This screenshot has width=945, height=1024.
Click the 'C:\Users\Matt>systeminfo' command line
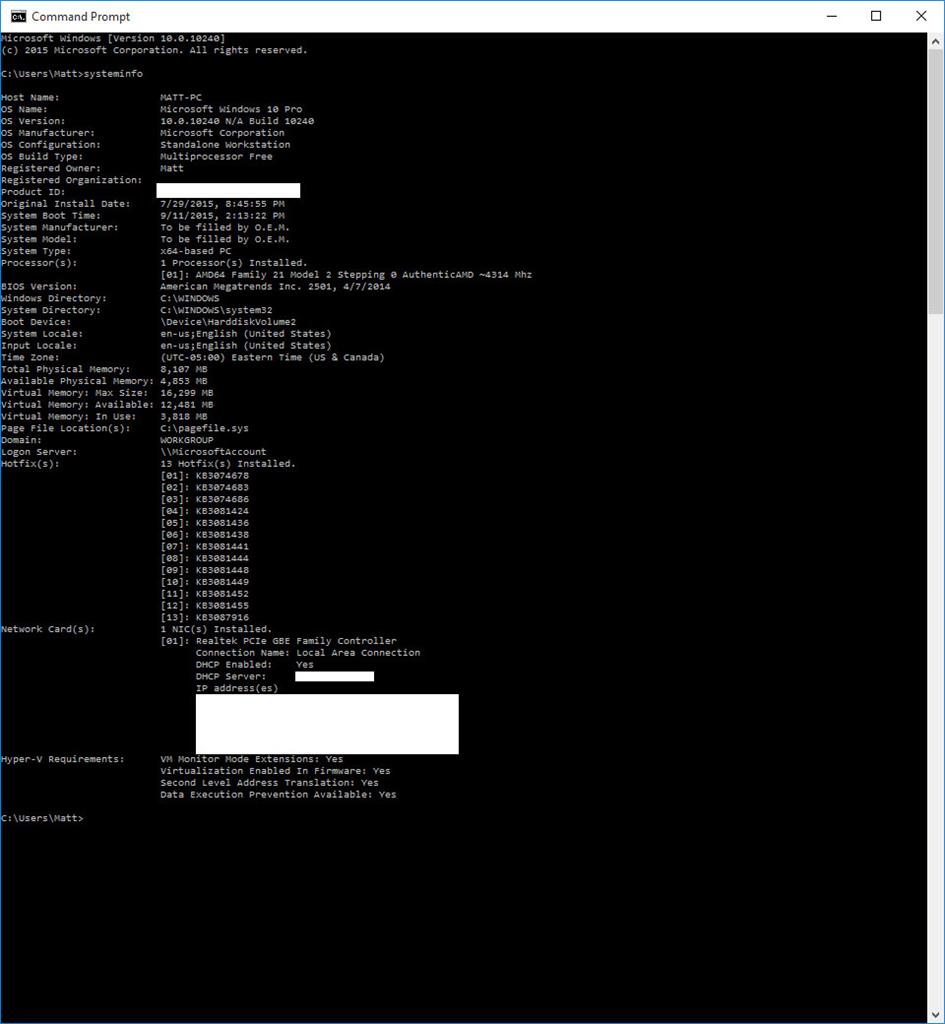(72, 74)
